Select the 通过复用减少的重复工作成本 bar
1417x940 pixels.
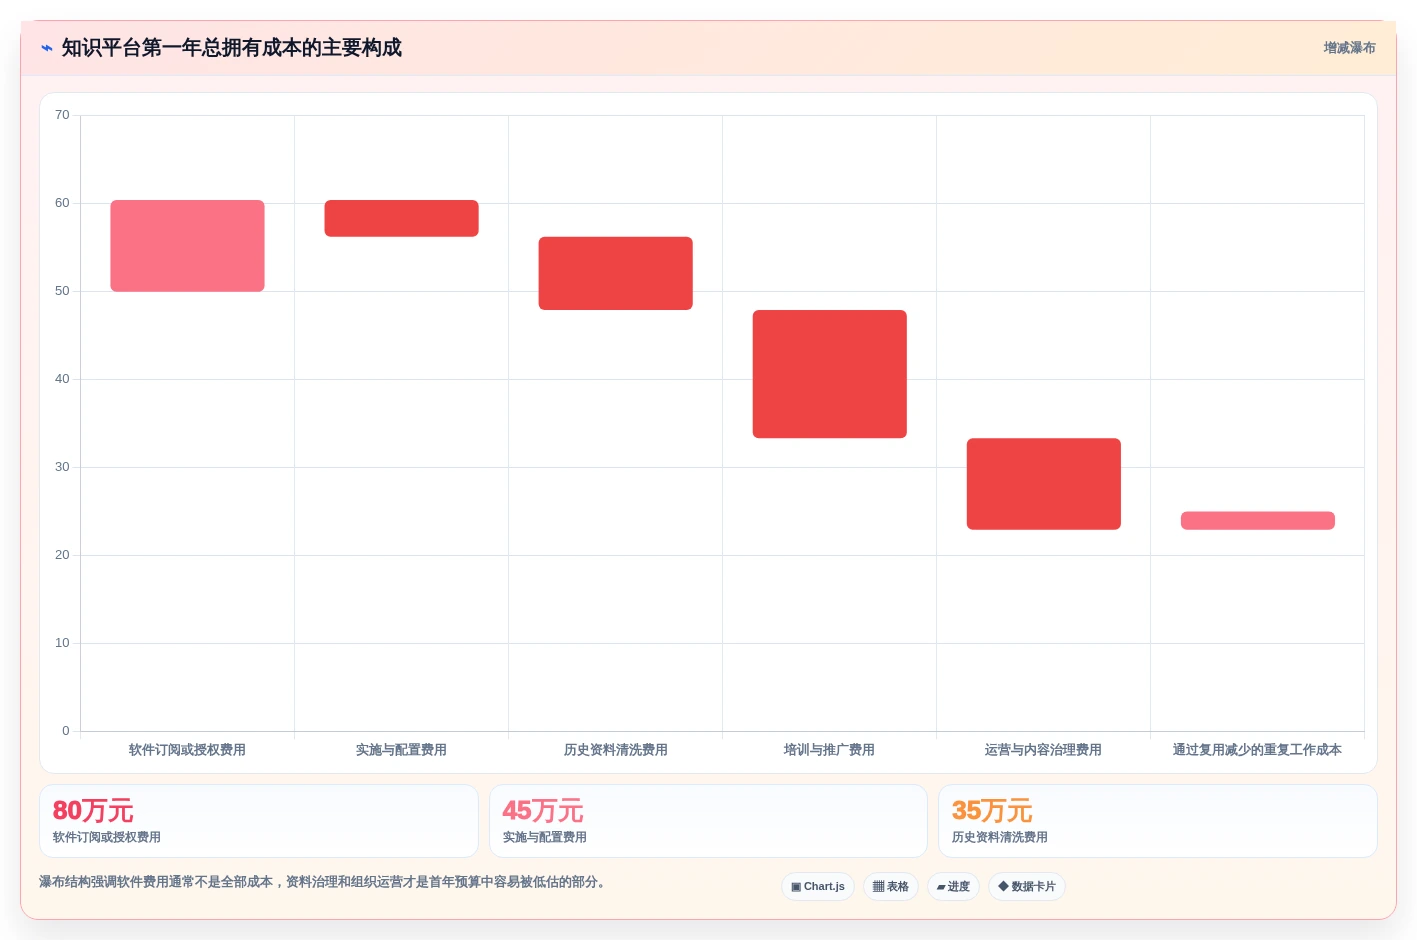(x=1257, y=521)
